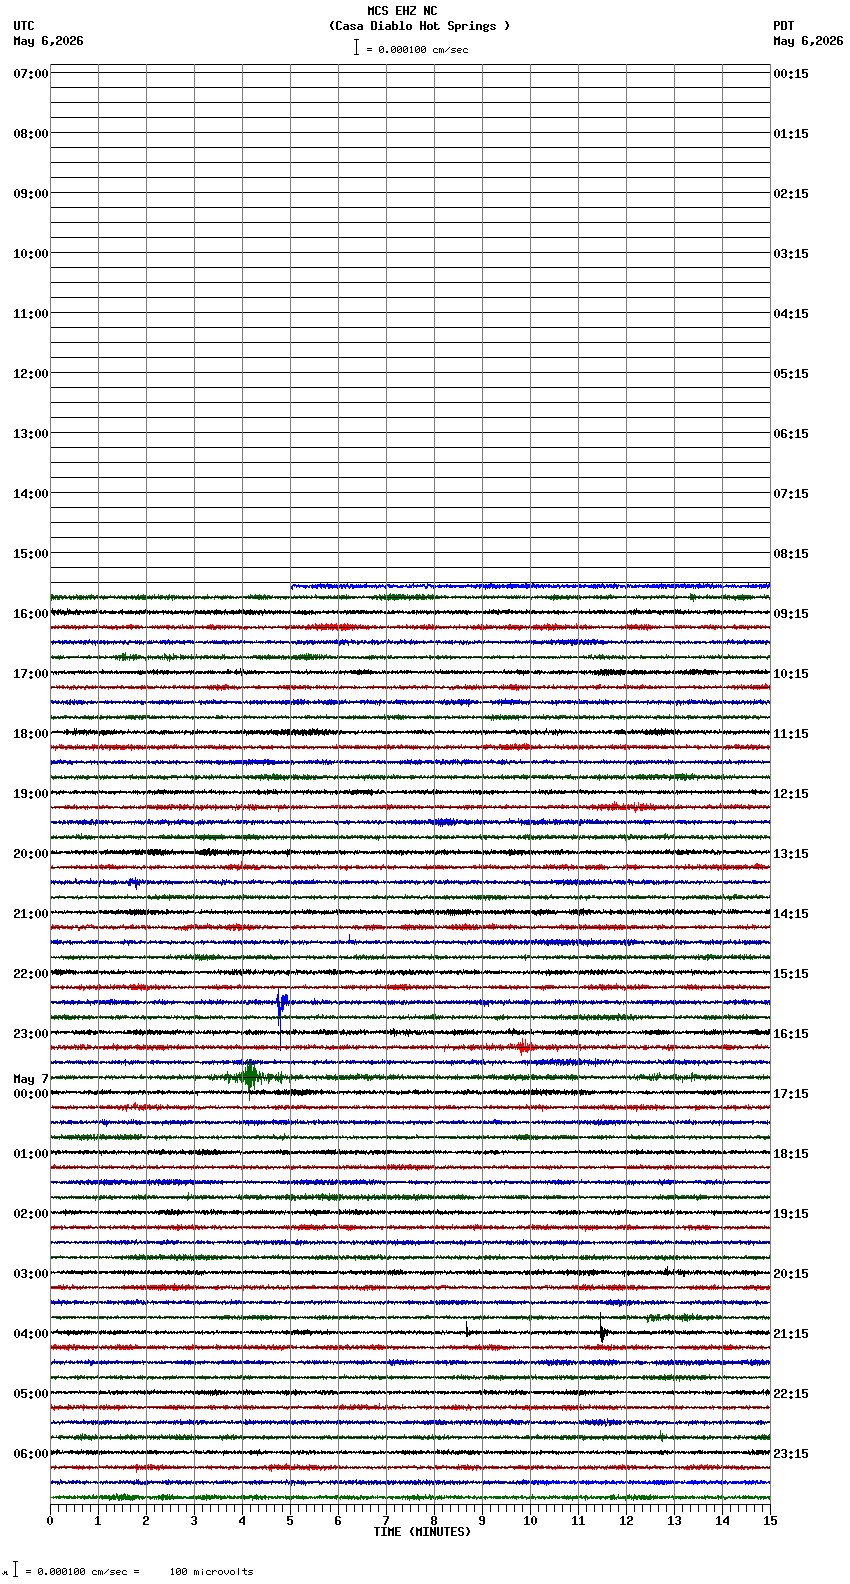
Task: Click the '09:15' PDT time label
Action: pyautogui.click(x=791, y=614)
